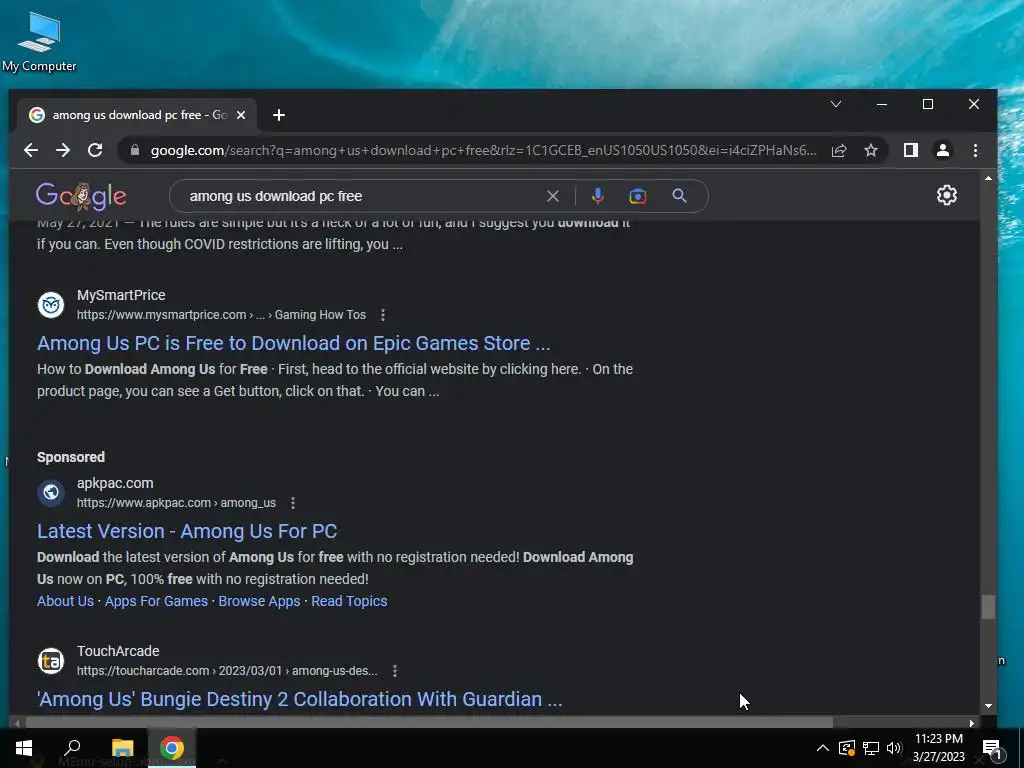View site information lock icon
The image size is (1024, 768).
[x=135, y=150]
